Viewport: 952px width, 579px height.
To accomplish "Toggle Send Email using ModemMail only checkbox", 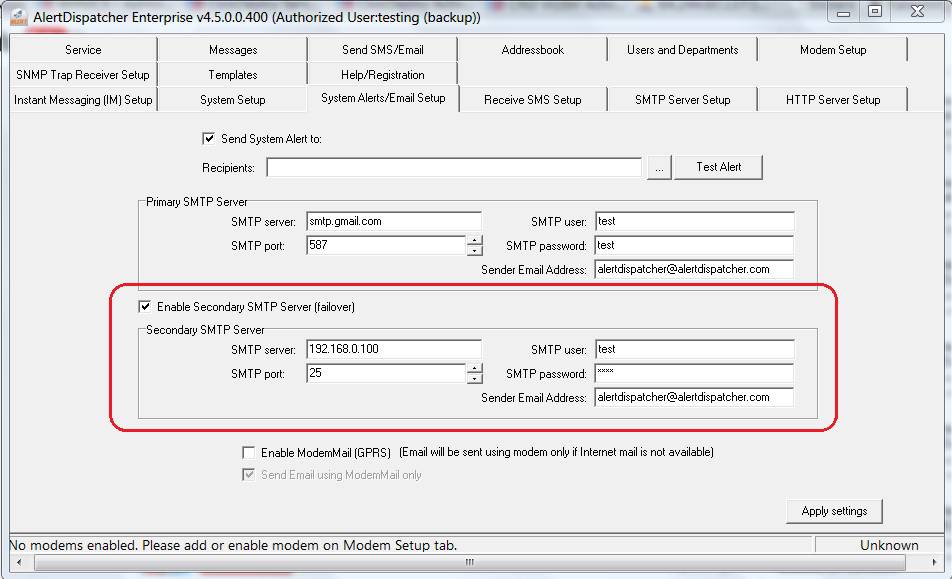I will pos(248,475).
